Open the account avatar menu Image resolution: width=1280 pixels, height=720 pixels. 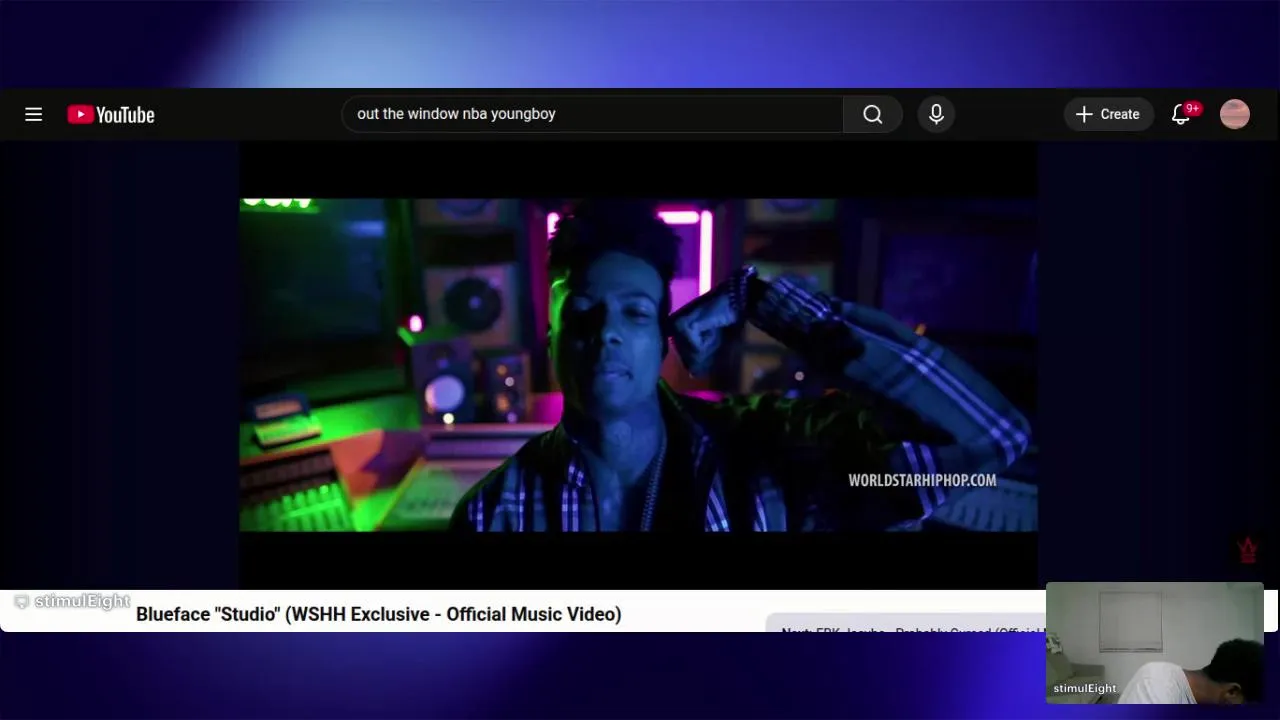[1235, 114]
